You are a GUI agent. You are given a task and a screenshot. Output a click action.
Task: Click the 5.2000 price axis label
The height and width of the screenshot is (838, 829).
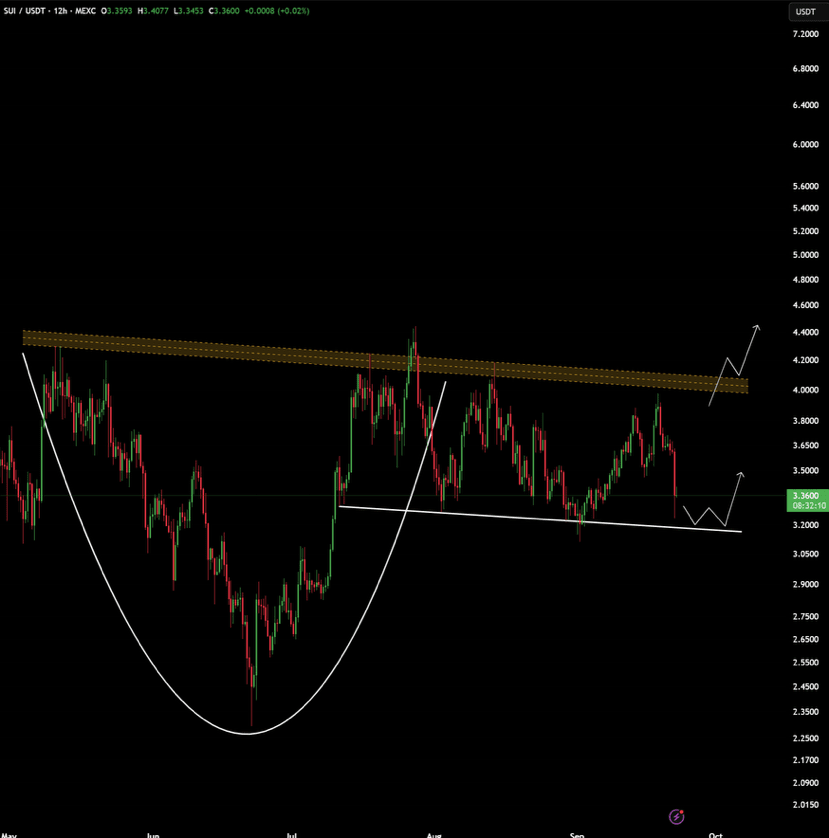pyautogui.click(x=805, y=231)
